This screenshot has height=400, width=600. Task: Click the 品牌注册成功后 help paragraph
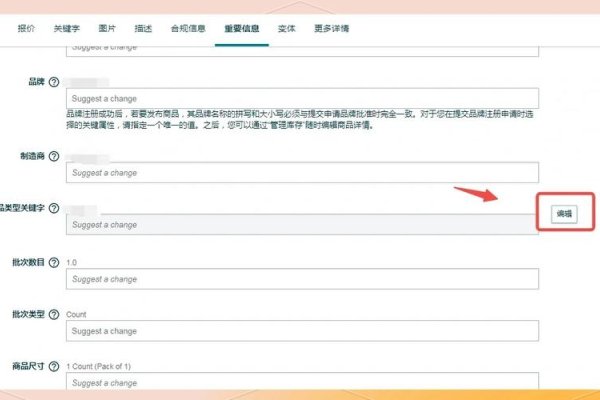(x=300, y=119)
